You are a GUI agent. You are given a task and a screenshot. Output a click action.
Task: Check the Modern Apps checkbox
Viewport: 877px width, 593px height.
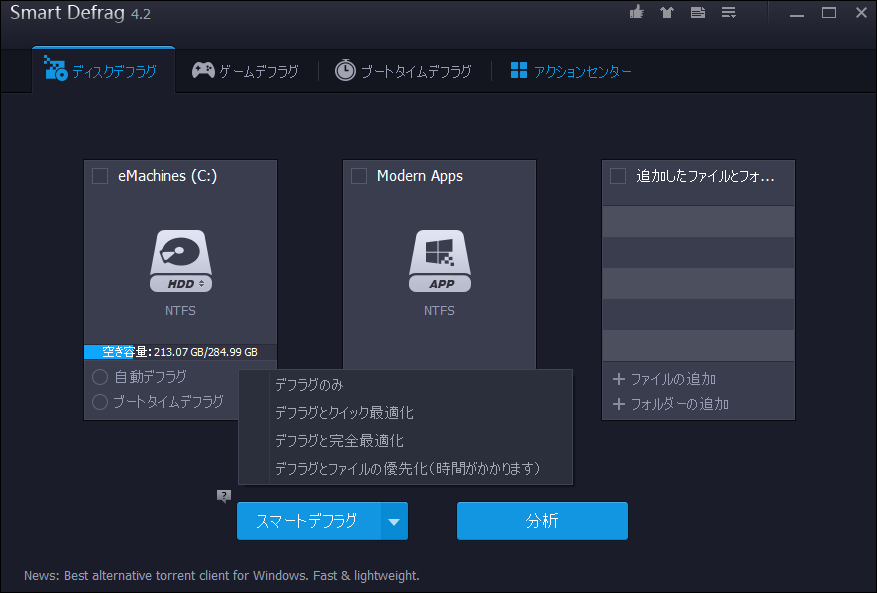(359, 176)
